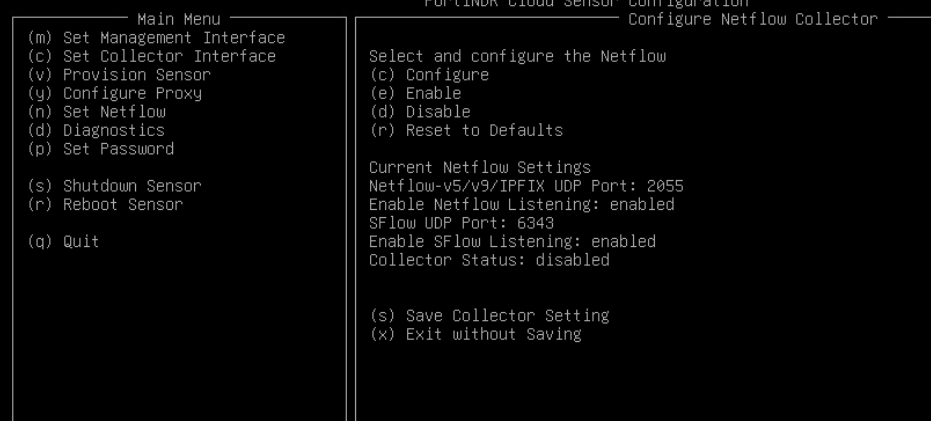Click the Collector Status disabled line
Image resolution: width=931 pixels, height=421 pixels.
click(x=489, y=260)
